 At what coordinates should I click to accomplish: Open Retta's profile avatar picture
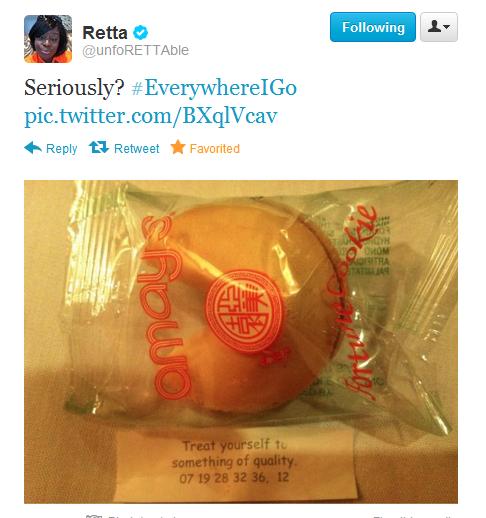coord(48,39)
